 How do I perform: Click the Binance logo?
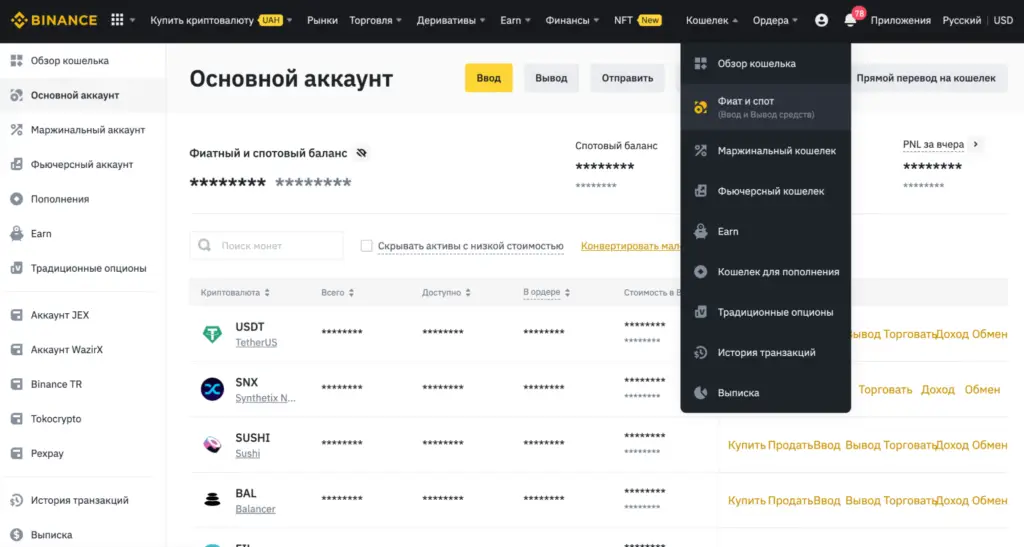point(54,20)
